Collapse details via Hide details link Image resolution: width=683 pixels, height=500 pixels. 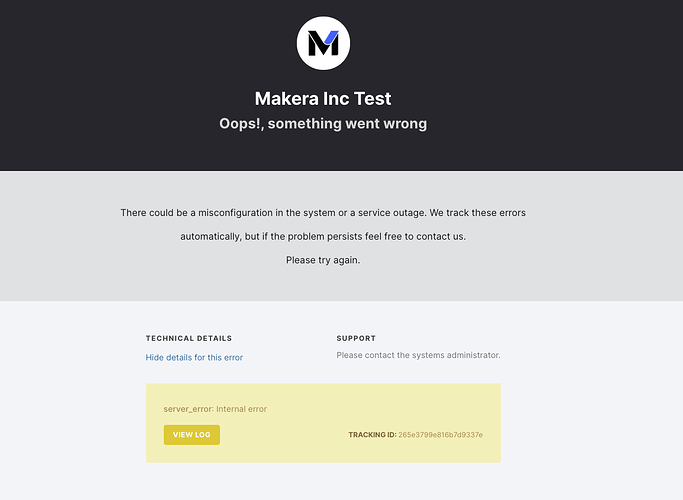pyautogui.click(x=194, y=357)
